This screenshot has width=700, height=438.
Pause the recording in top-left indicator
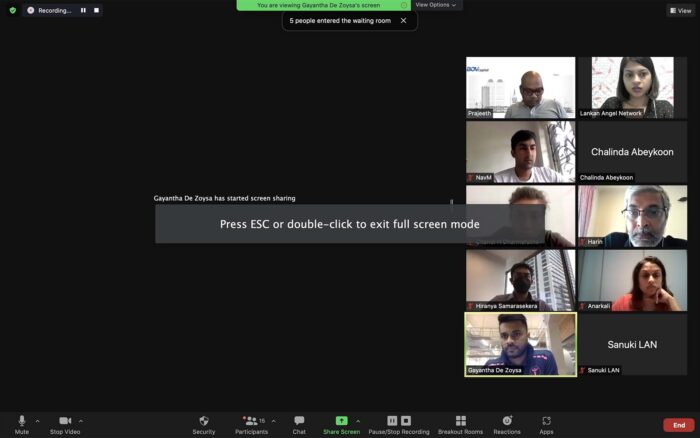click(x=83, y=10)
